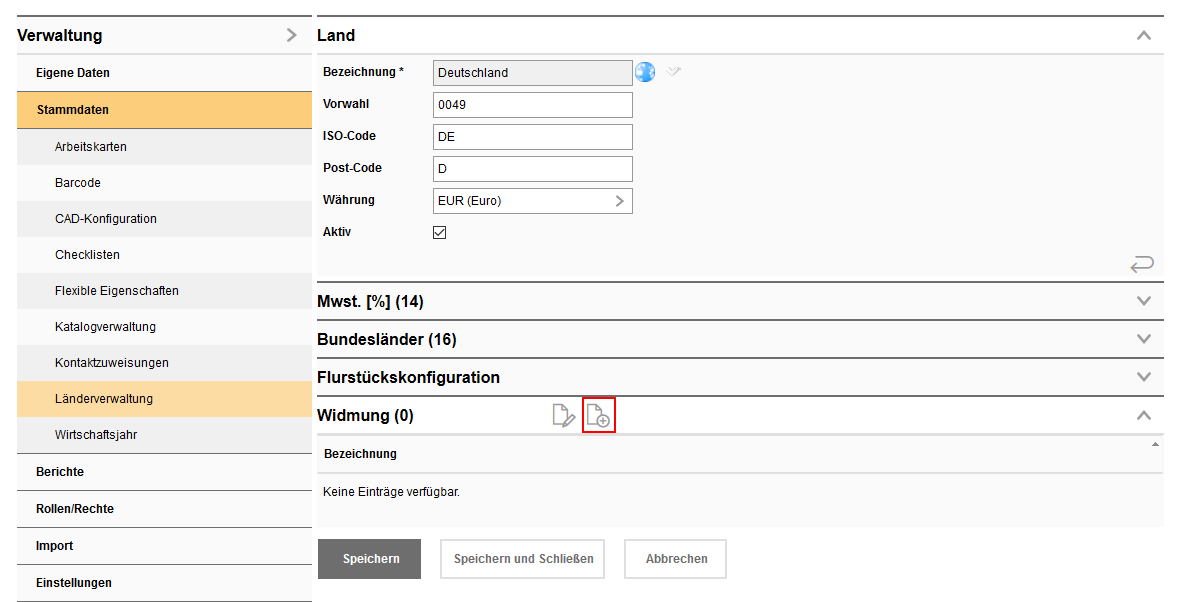The width and height of the screenshot is (1182, 602).
Task: Click the globe icon beside Bezeichnung
Action: pyautogui.click(x=645, y=72)
